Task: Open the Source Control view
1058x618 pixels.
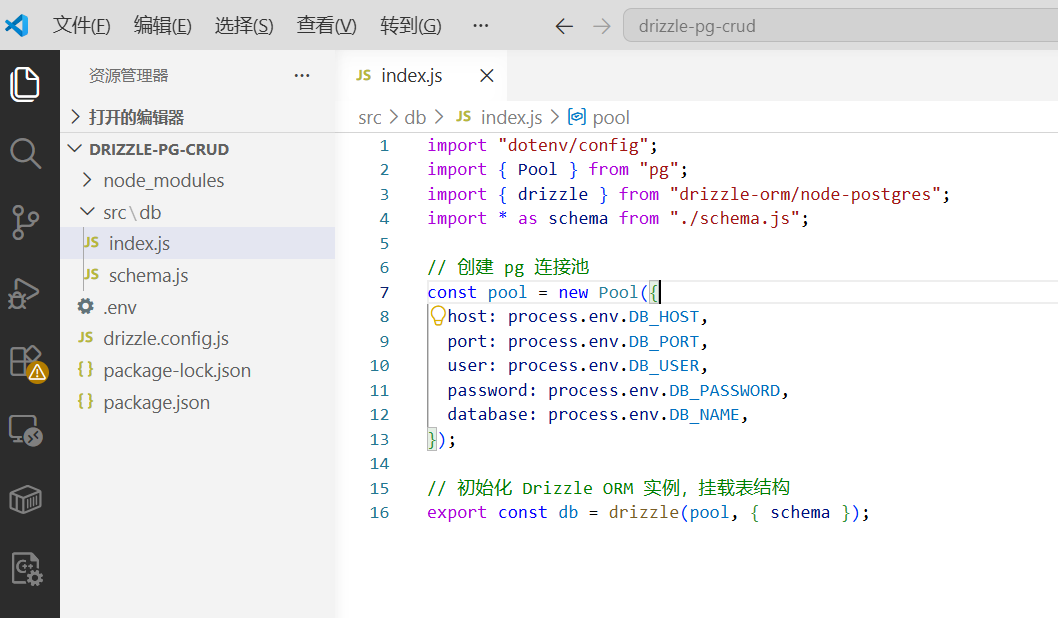Action: coord(26,223)
